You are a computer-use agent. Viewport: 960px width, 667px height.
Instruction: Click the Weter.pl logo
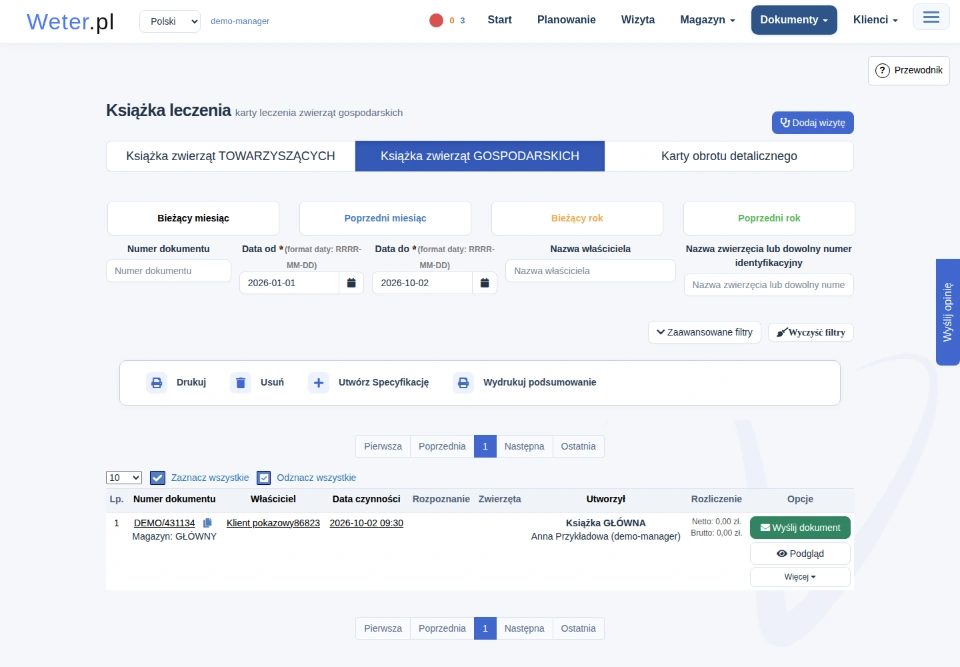click(70, 21)
